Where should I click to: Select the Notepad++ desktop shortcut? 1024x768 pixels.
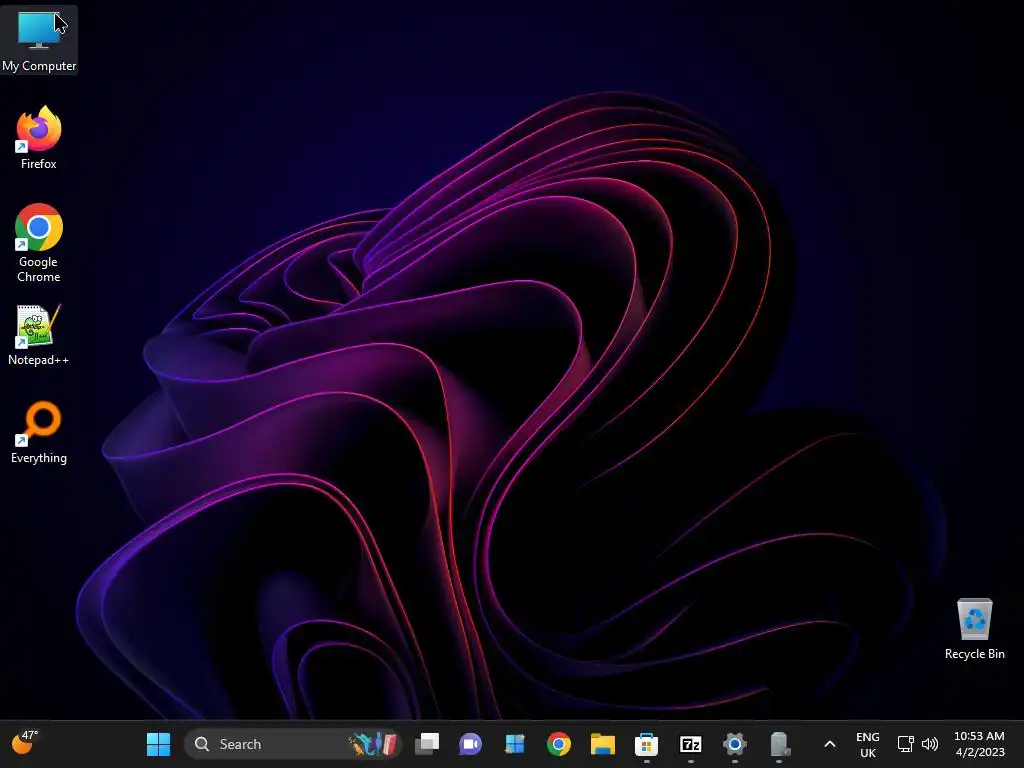[39, 334]
